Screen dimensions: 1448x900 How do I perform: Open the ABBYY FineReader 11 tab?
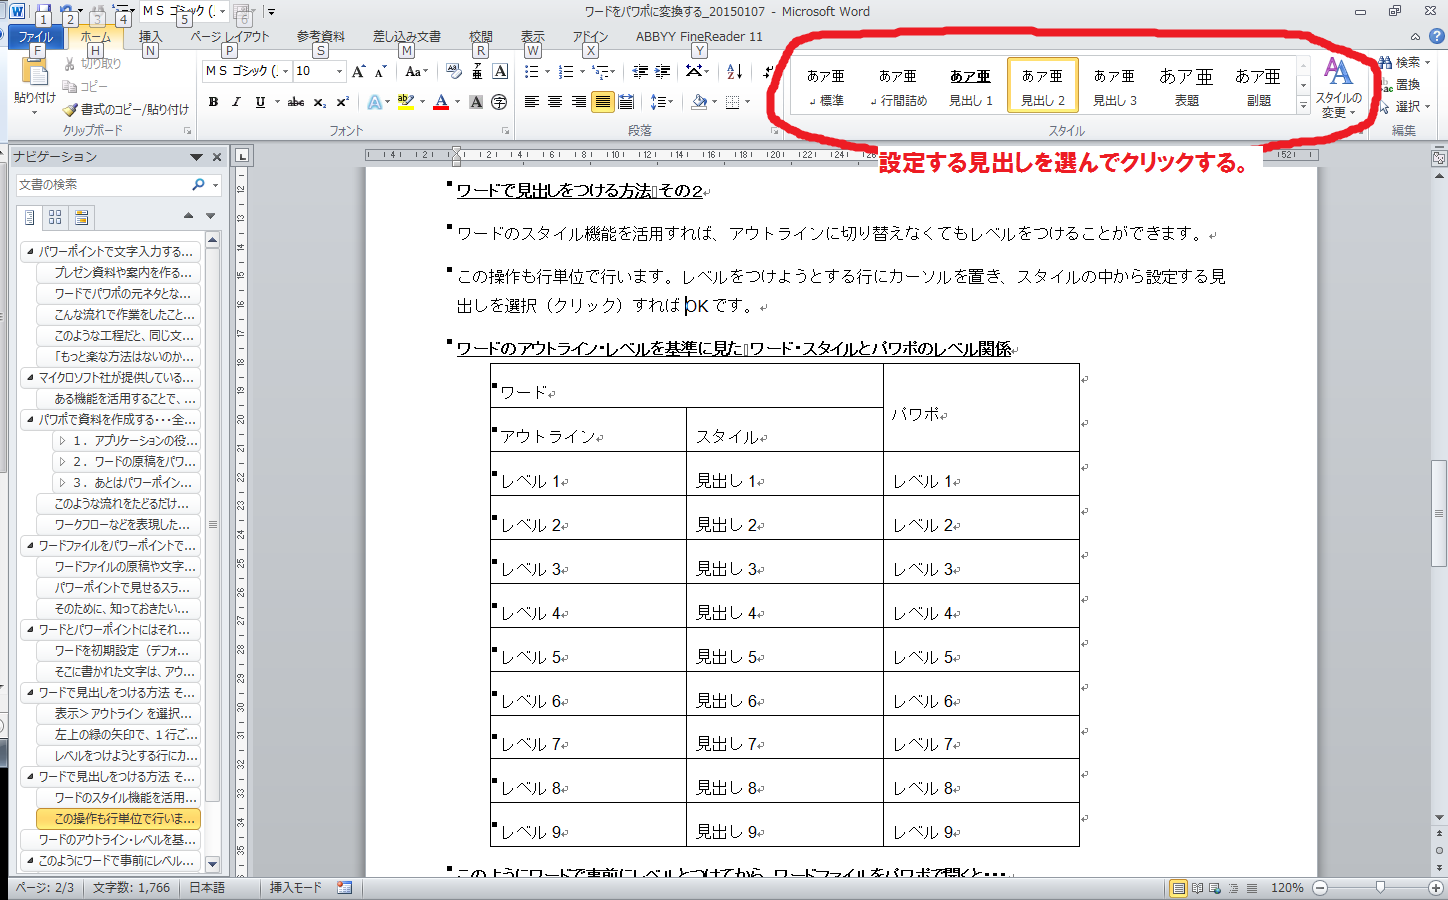(699, 37)
